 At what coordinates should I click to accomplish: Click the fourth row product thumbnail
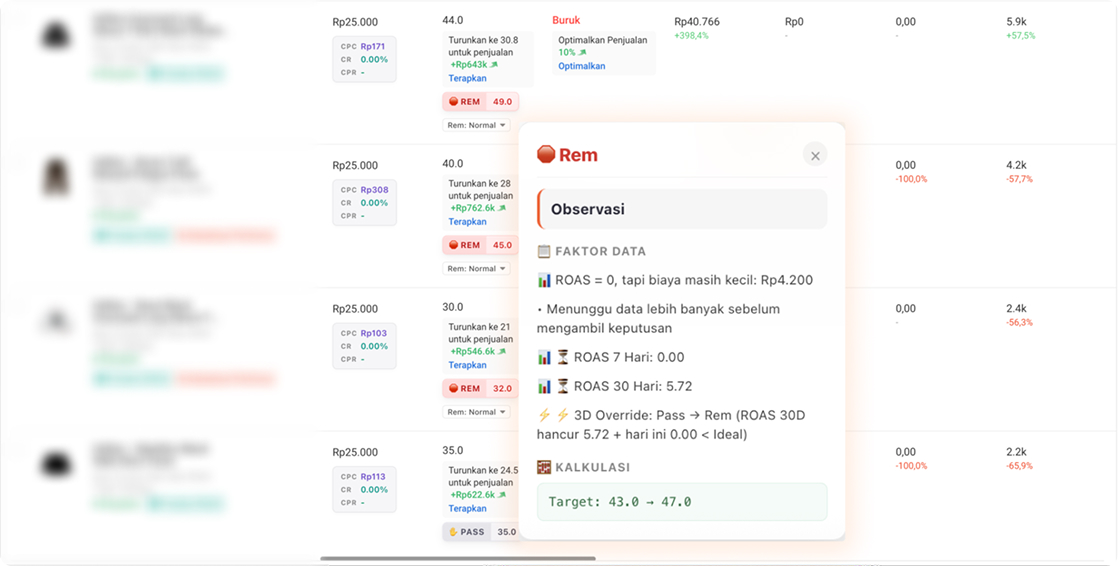[56, 464]
